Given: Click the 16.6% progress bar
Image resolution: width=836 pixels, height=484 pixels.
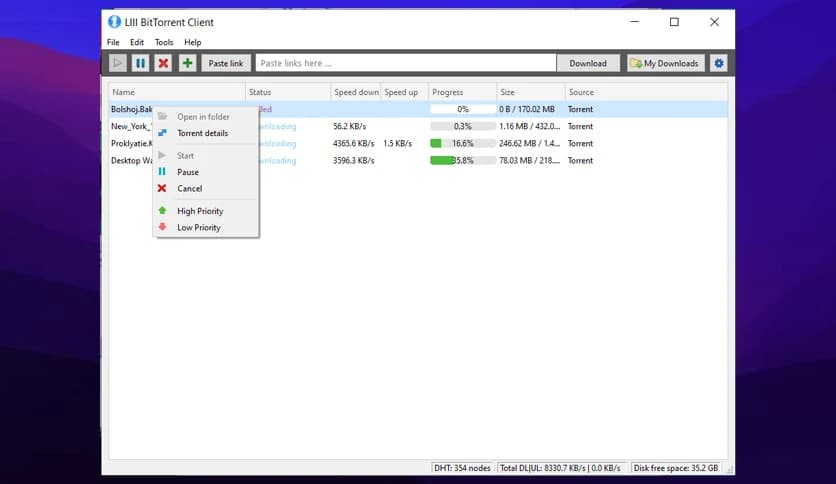Looking at the screenshot, I should (x=463, y=143).
